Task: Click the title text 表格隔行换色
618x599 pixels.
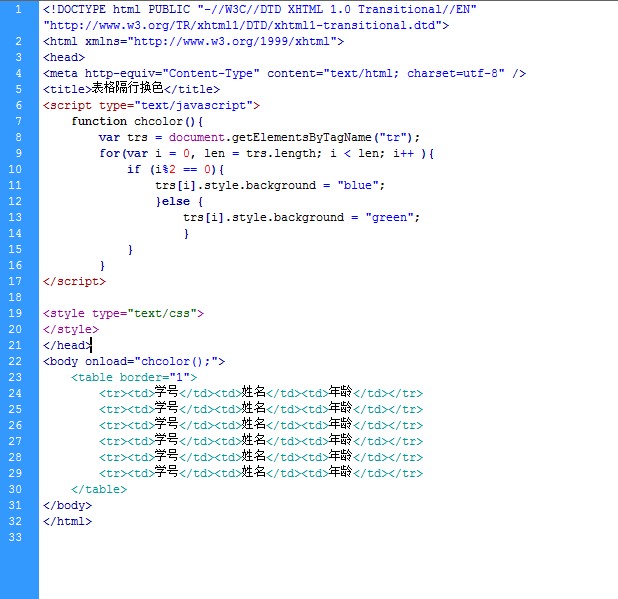Action: 127,88
